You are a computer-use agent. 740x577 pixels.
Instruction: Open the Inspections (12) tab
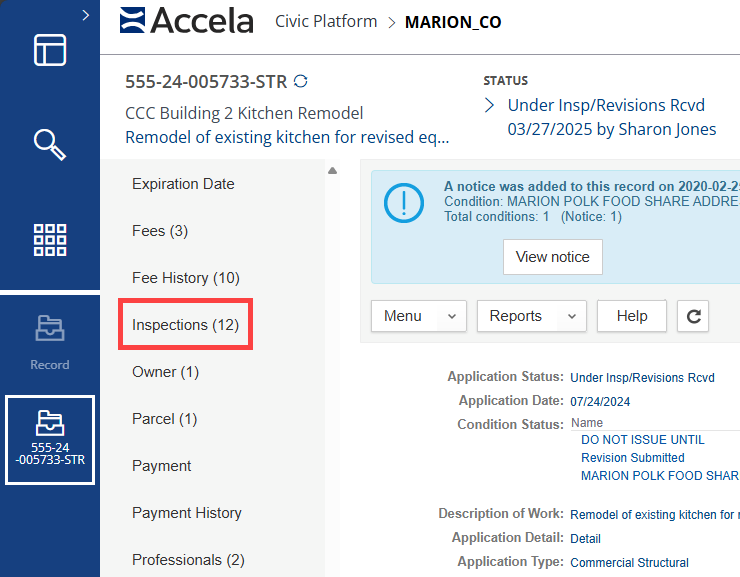tap(185, 325)
